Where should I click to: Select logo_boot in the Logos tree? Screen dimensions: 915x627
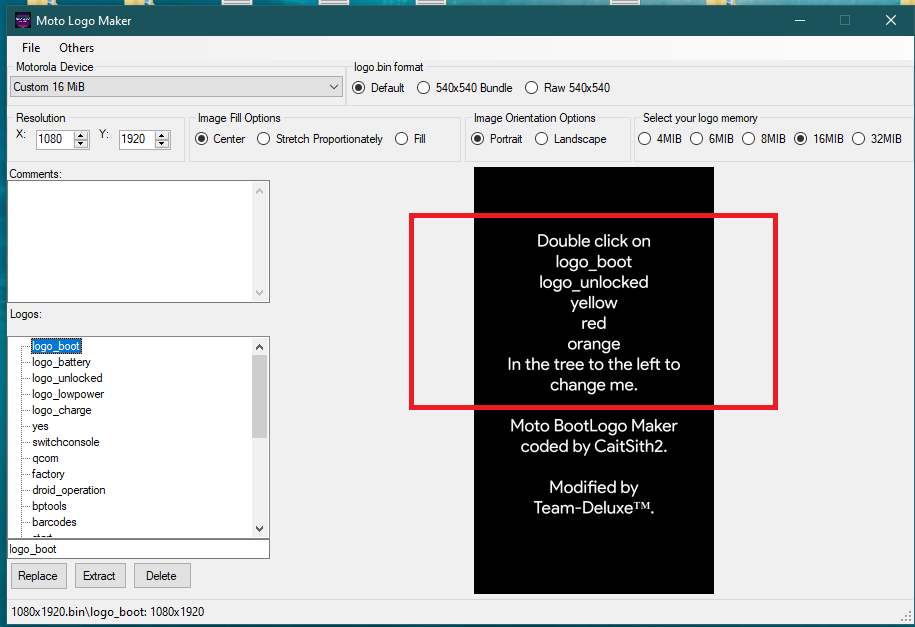tap(56, 346)
